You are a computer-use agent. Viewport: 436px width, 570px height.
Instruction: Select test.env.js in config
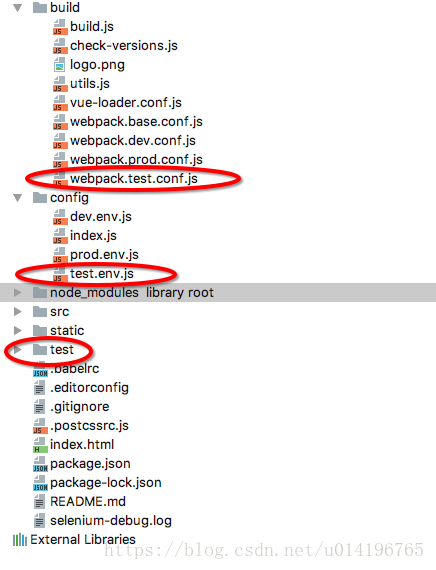[102, 274]
